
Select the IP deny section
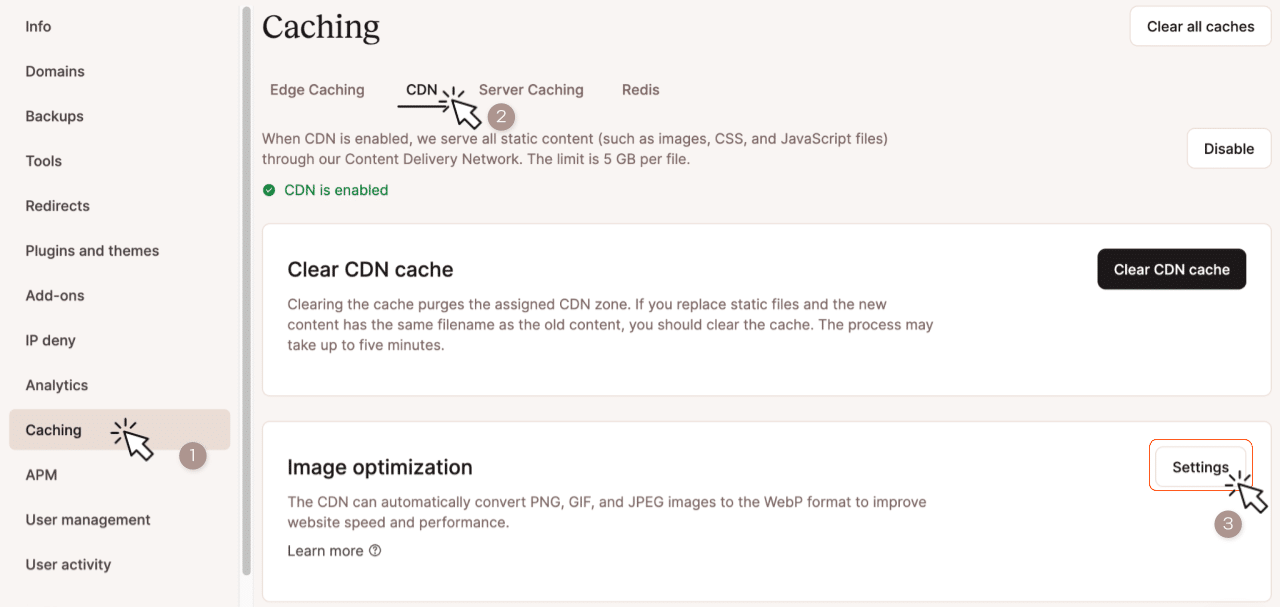[49, 340]
